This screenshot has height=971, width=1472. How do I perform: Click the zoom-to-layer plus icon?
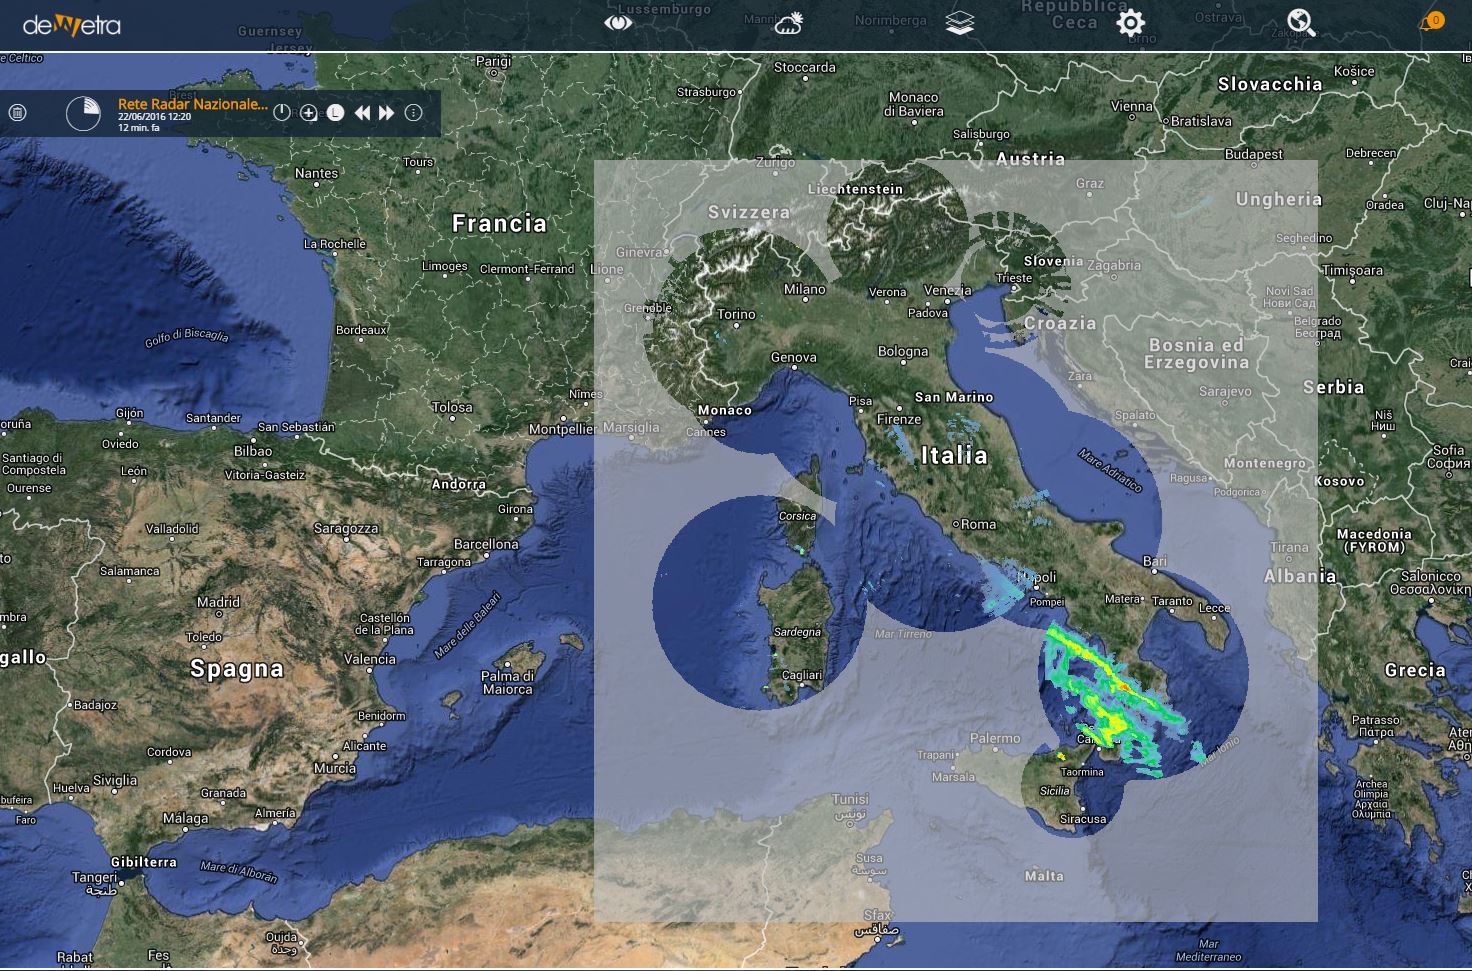click(309, 113)
